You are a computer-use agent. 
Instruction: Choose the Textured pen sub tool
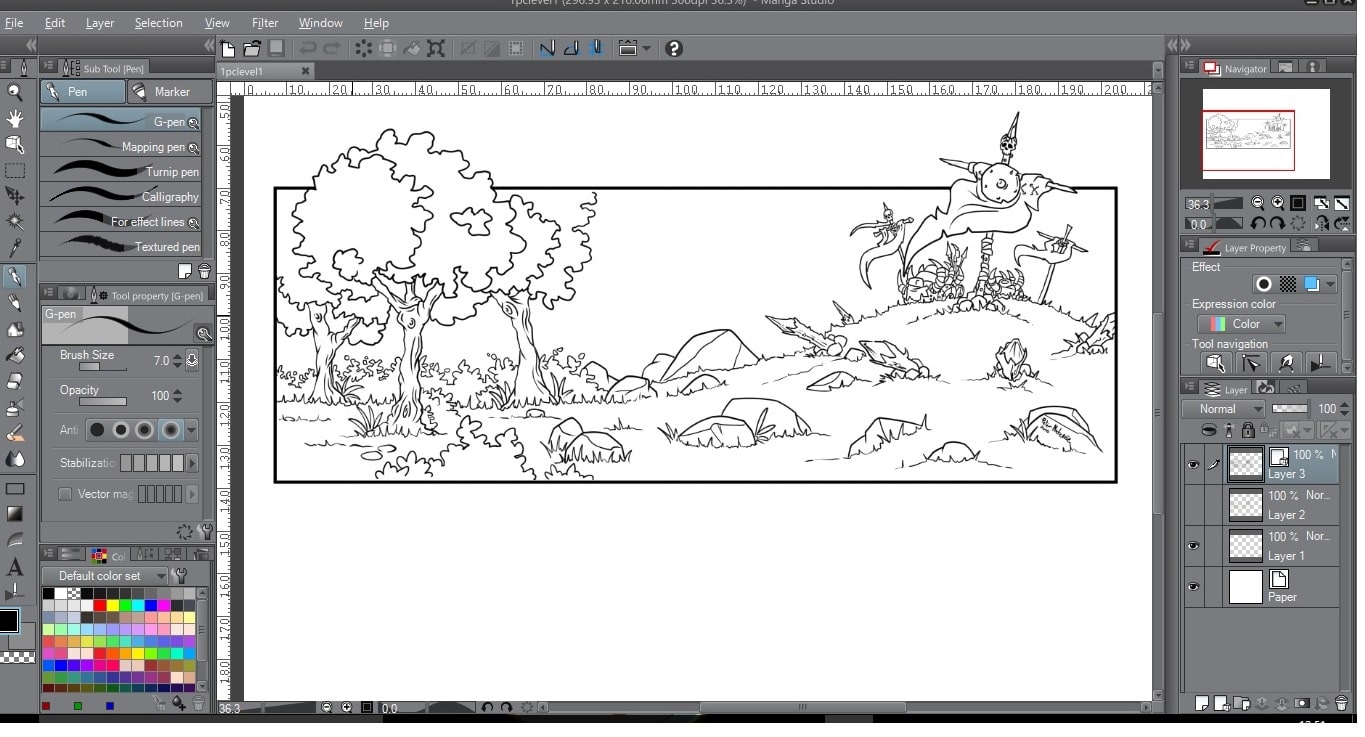[x=121, y=246]
